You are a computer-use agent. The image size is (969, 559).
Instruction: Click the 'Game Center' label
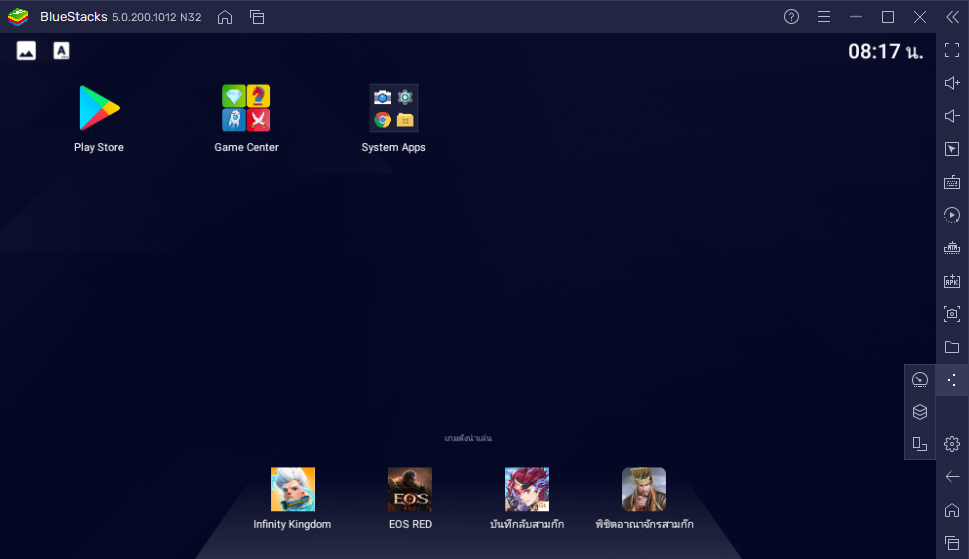246,147
